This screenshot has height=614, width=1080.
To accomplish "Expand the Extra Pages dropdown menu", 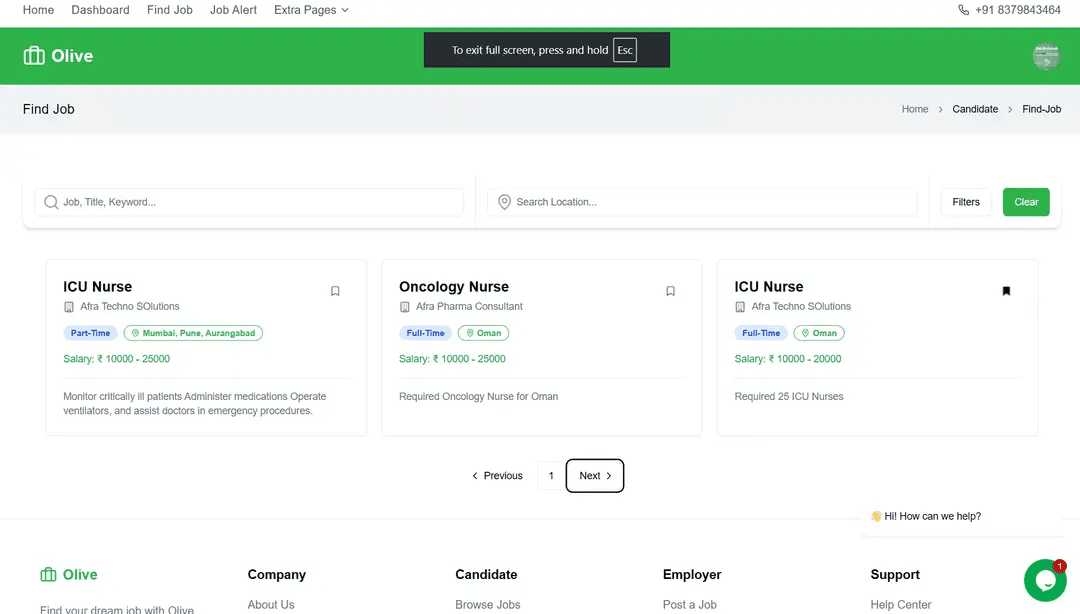I will pos(311,10).
